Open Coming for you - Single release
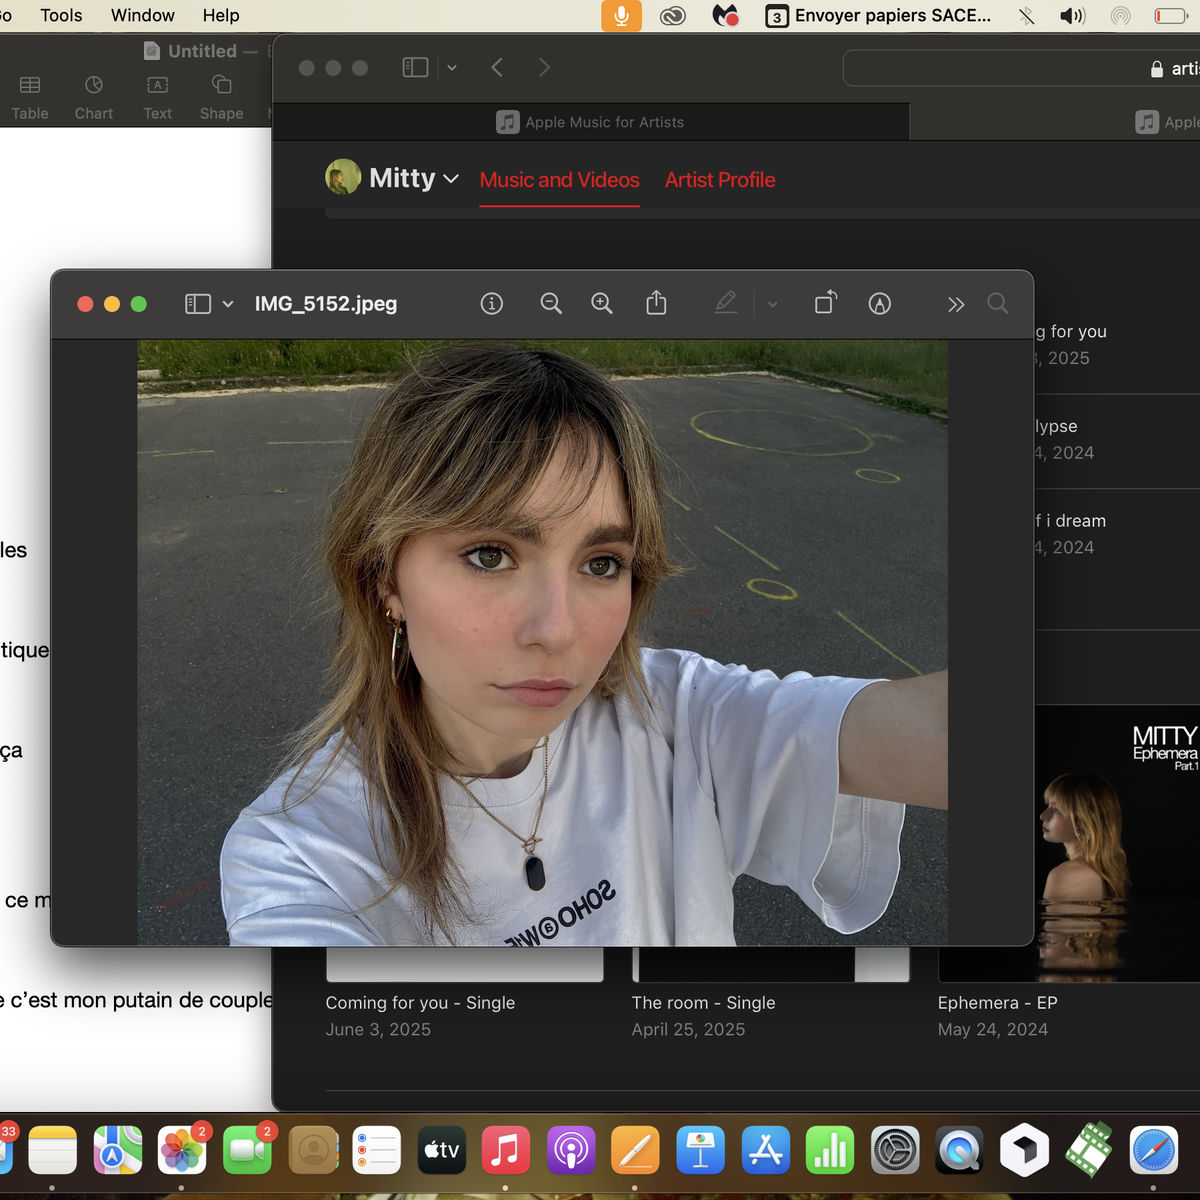 420,1003
